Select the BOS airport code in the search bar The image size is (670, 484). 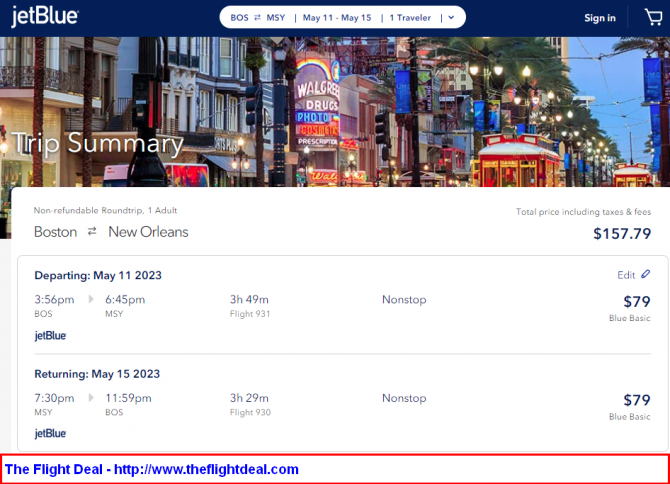238,18
